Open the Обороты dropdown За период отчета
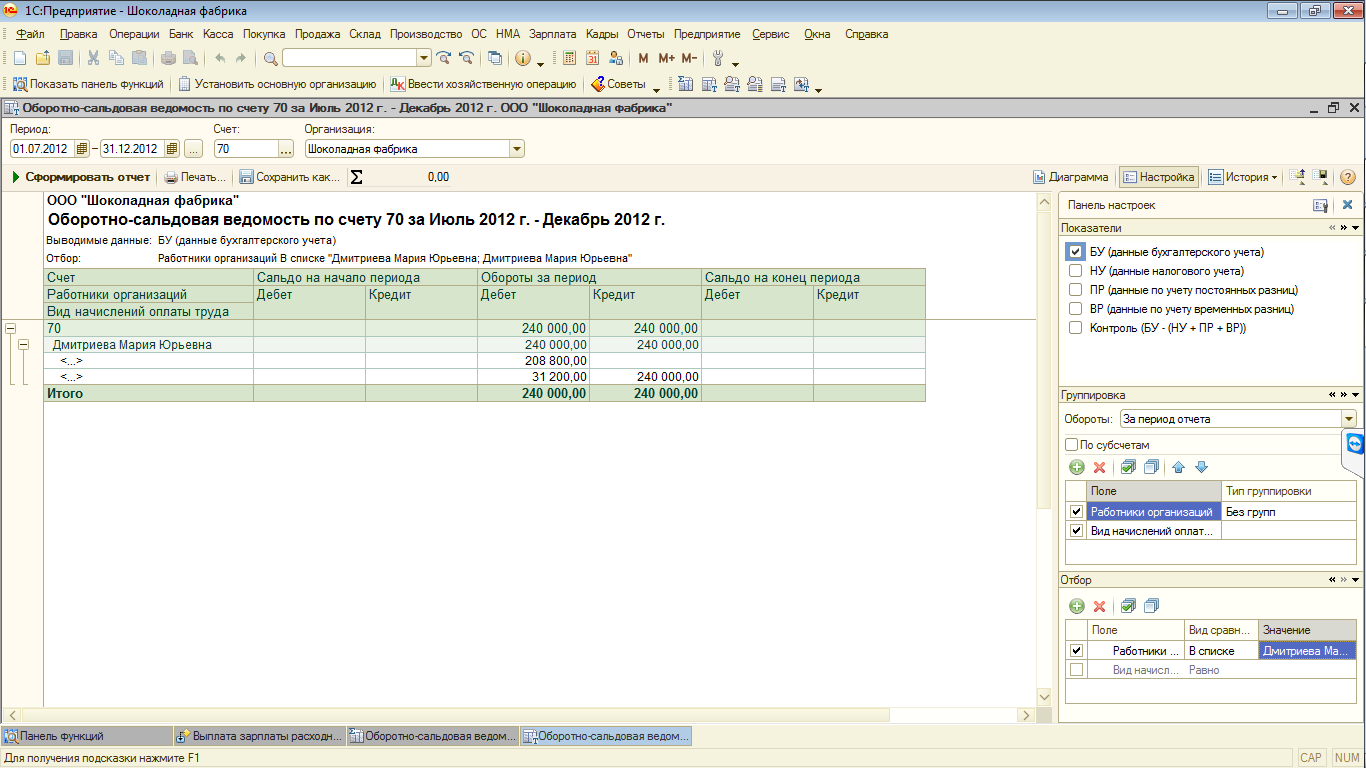The height and width of the screenshot is (768, 1366). [1349, 419]
